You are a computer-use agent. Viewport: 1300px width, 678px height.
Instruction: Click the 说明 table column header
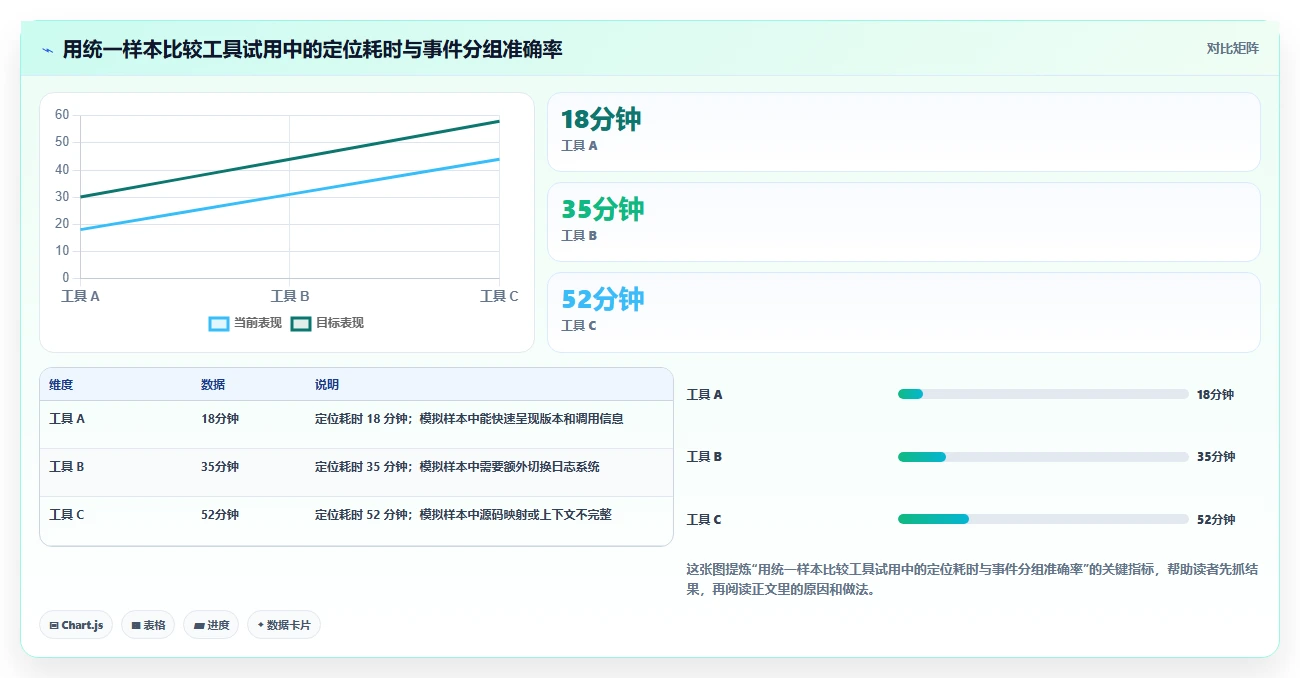coord(327,385)
